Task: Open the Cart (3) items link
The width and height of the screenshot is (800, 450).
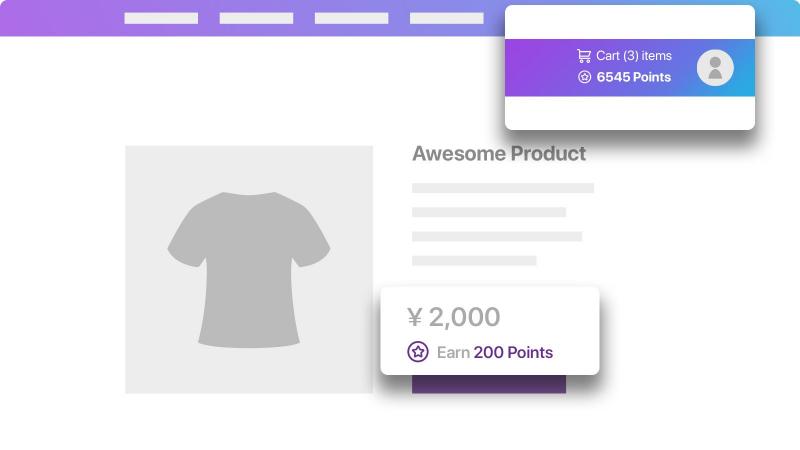Action: (634, 56)
